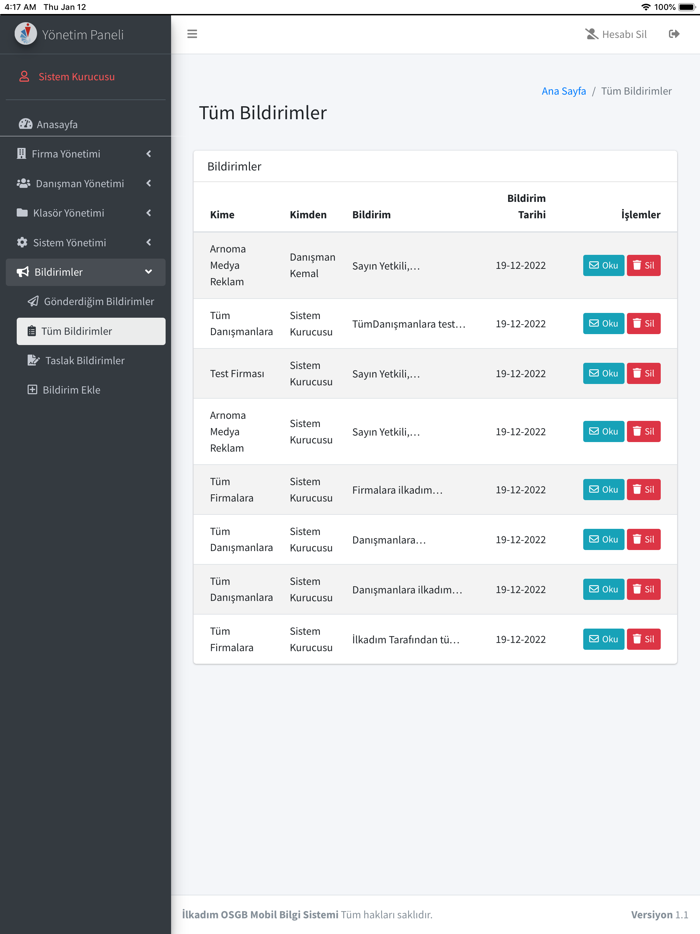Open Taslak Bildirimler menu item

[91, 360]
